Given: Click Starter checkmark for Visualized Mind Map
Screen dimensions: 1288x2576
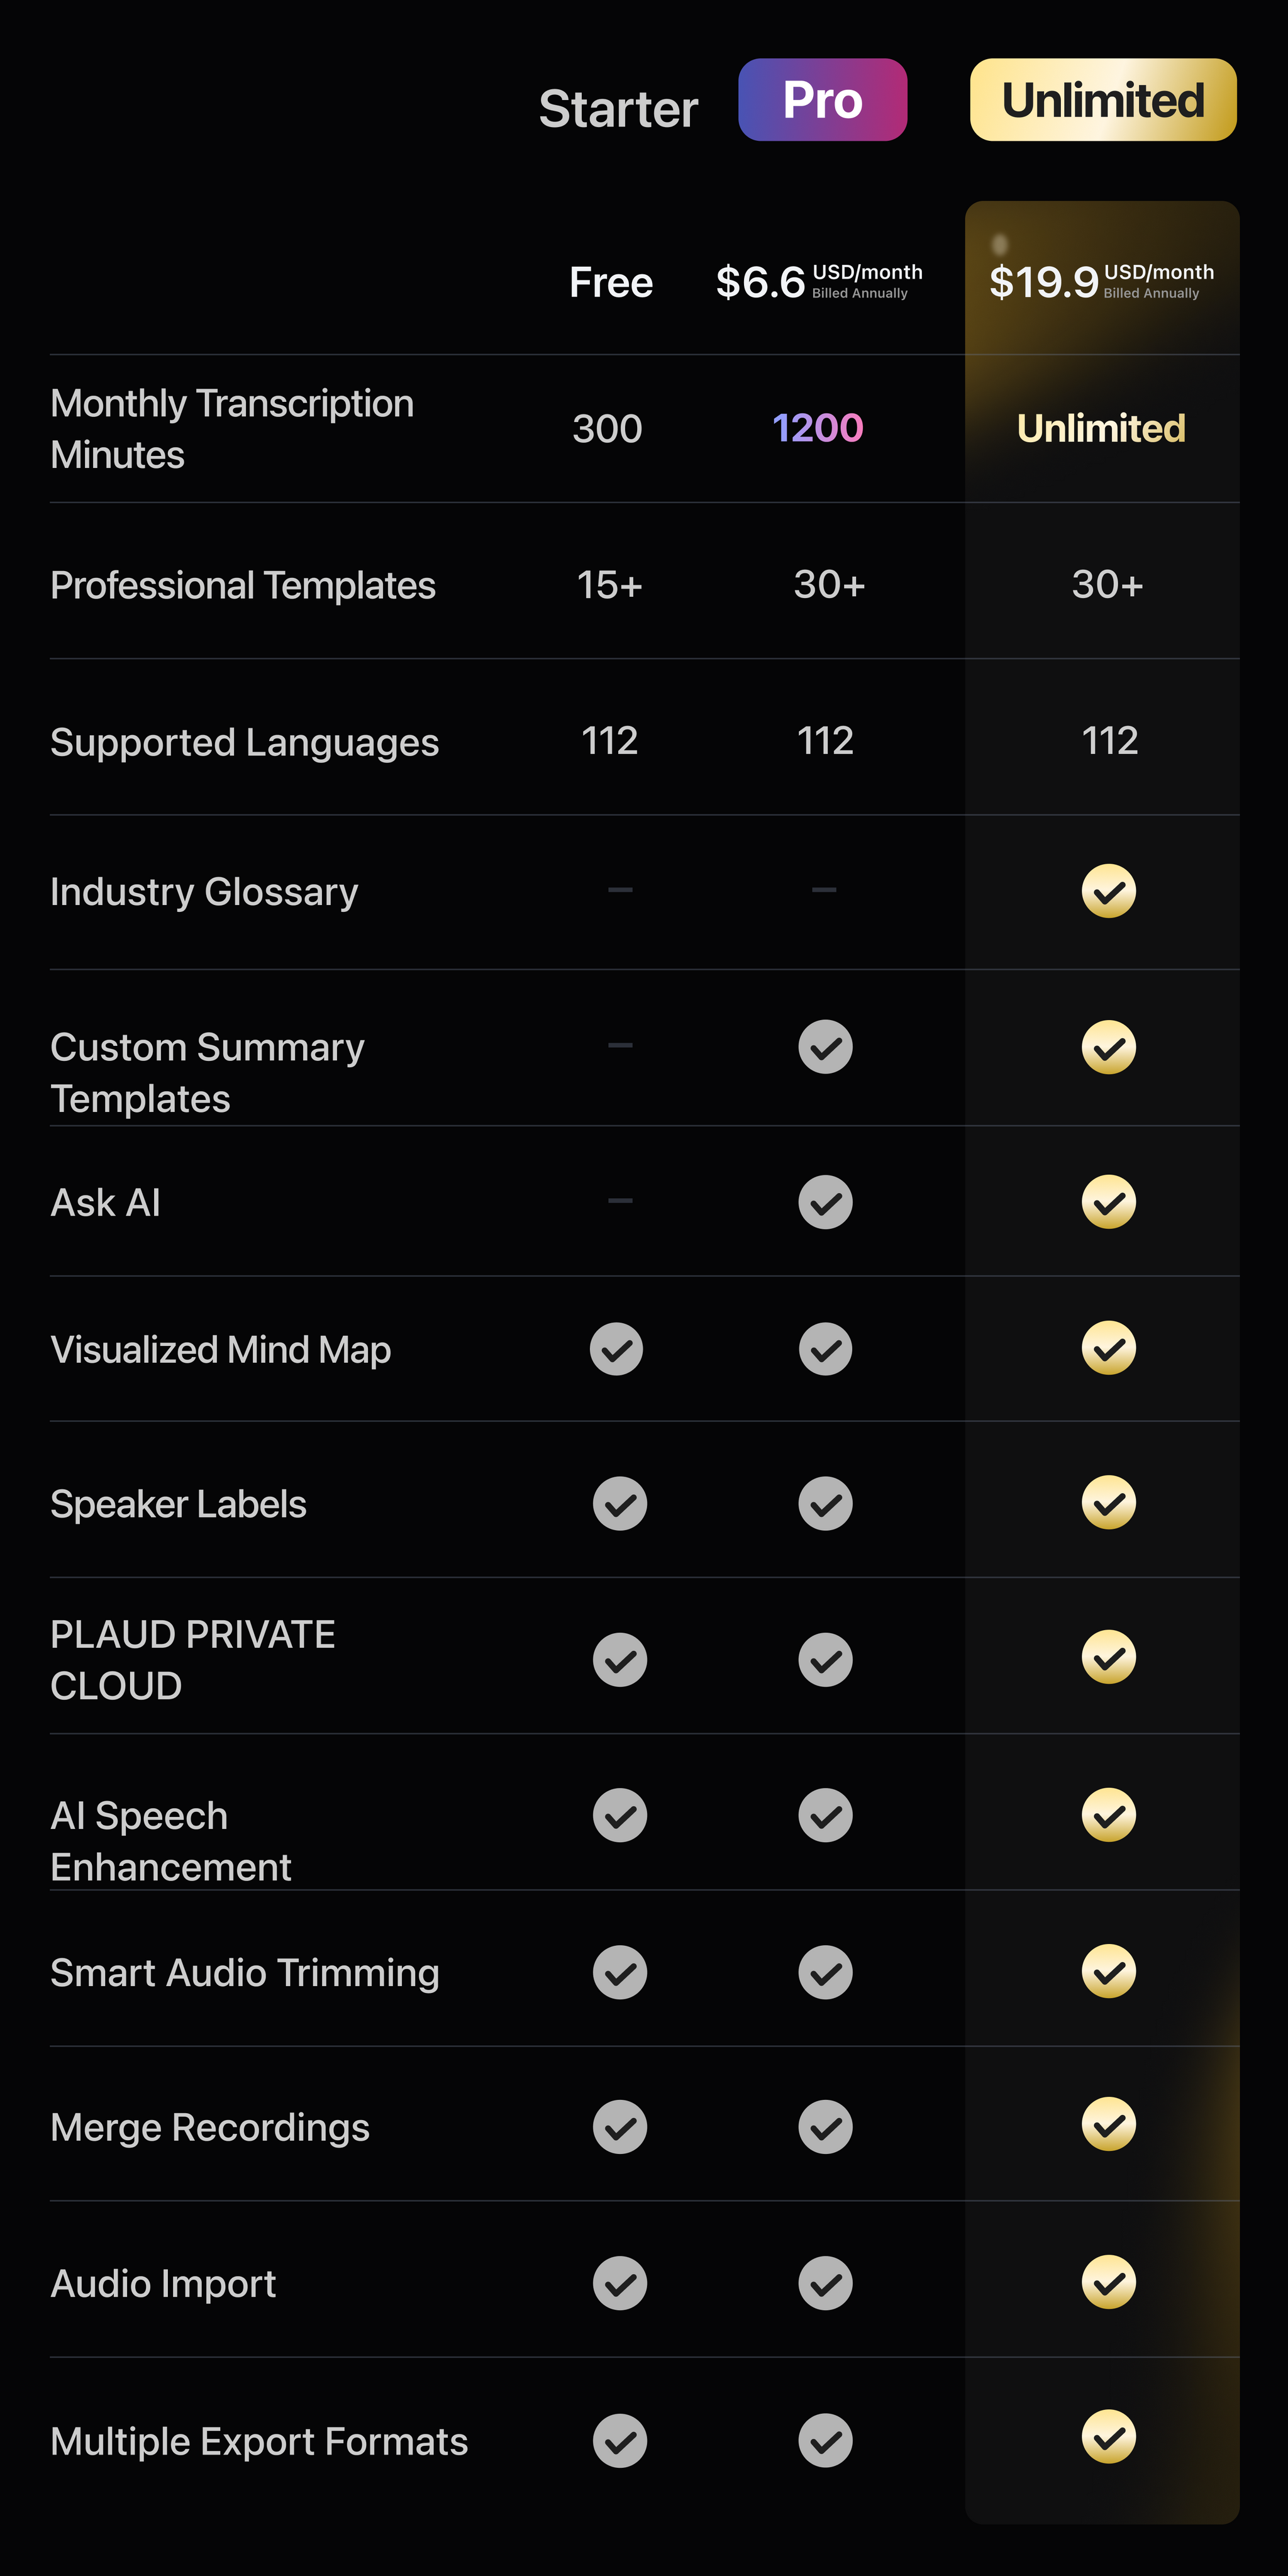Looking at the screenshot, I should coord(616,1349).
